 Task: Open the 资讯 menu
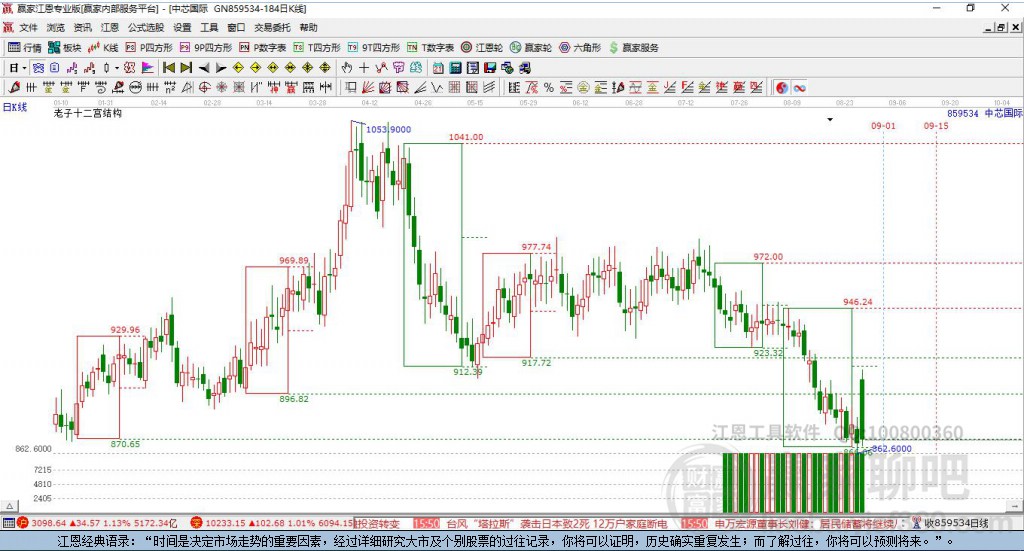tap(82, 27)
